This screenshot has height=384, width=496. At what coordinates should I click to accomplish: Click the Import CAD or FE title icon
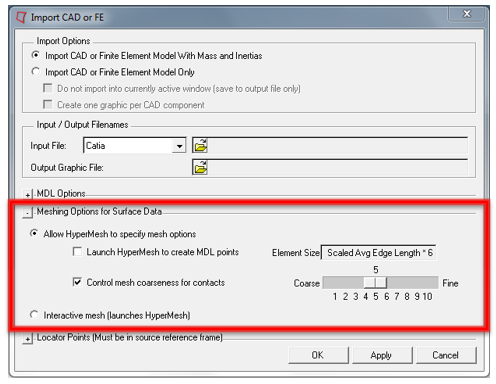pyautogui.click(x=21, y=17)
